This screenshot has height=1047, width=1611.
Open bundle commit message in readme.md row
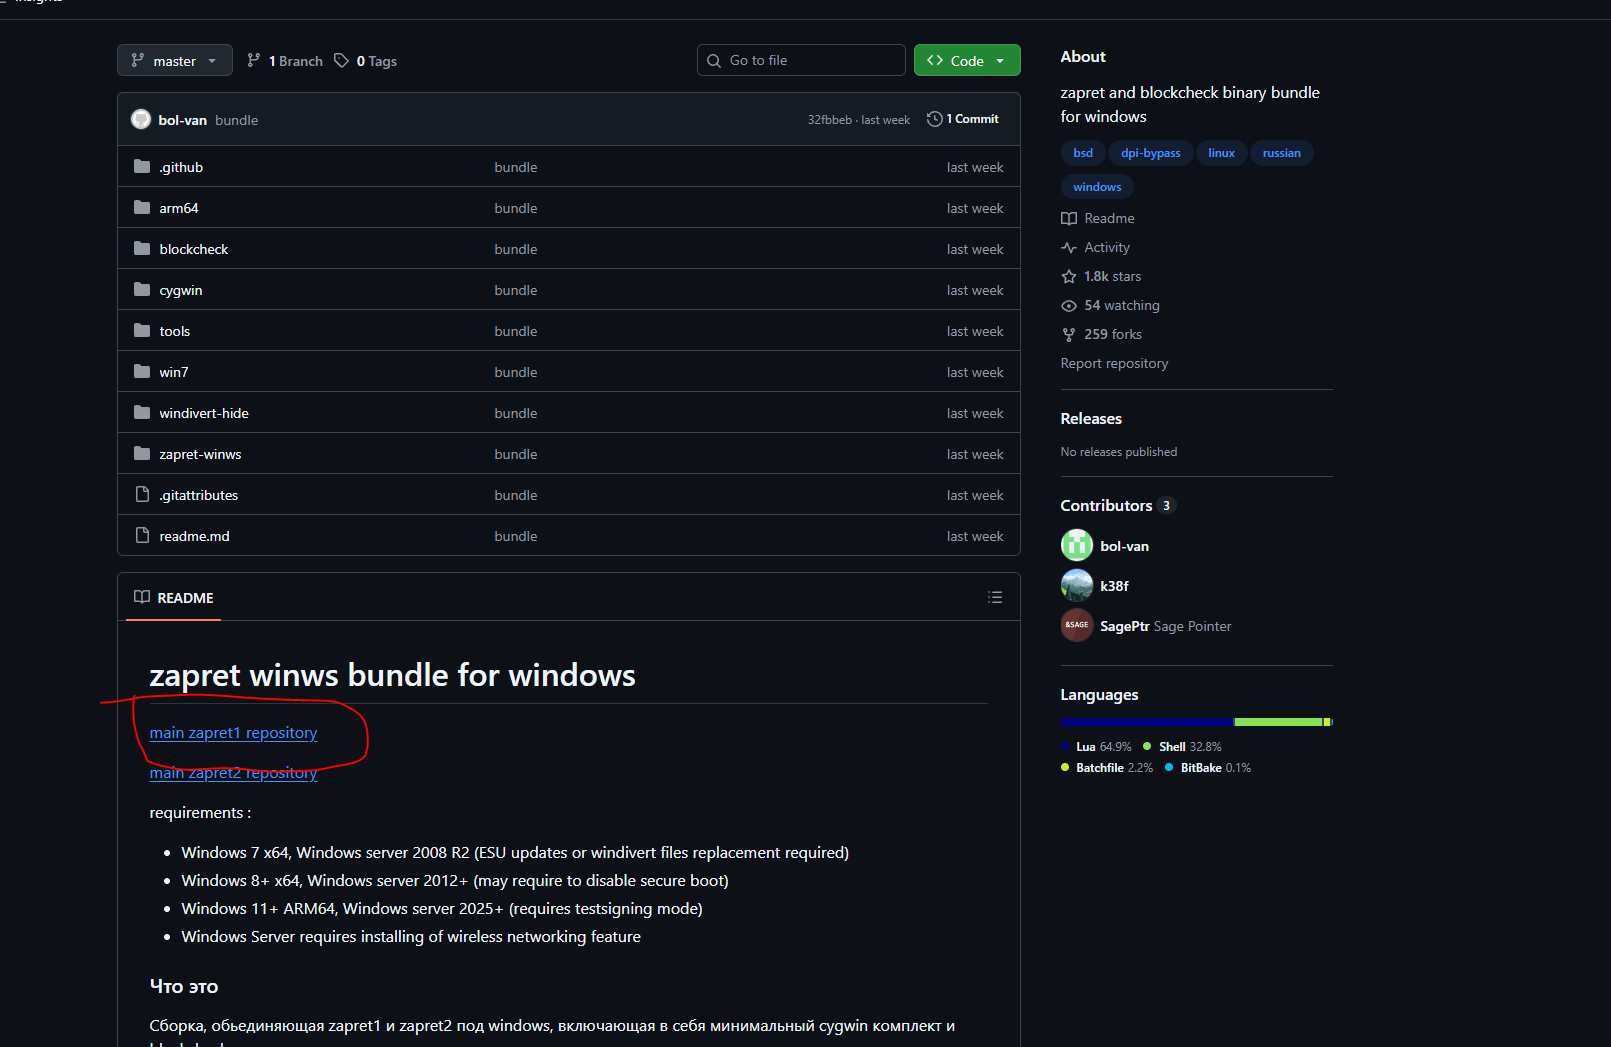516,536
